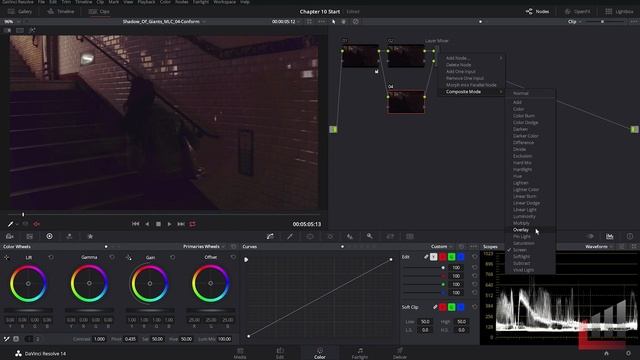Click Add Node in context menu
Viewport: 640px width, 360px height.
click(472, 58)
